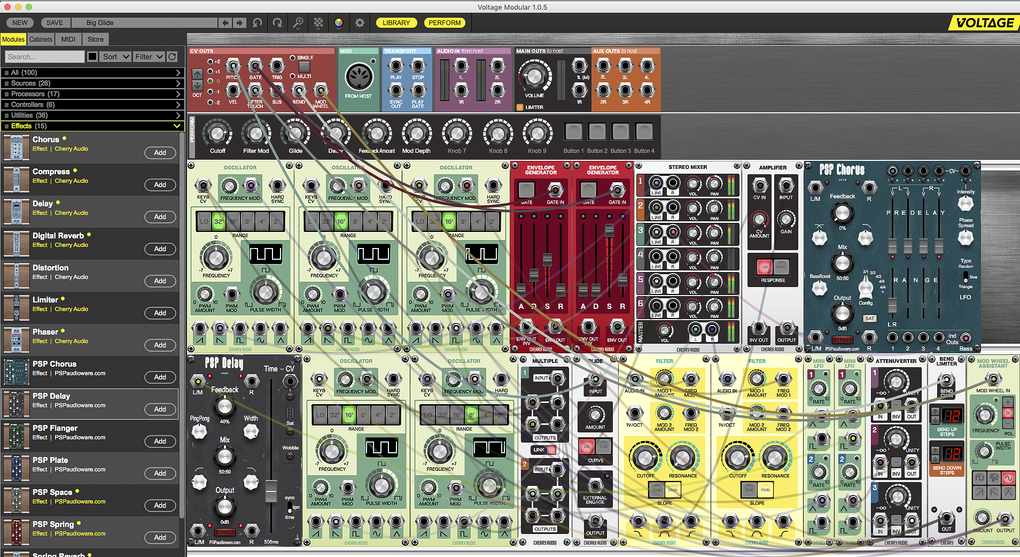Image resolution: width=1020 pixels, height=557 pixels.
Task: Toggle the EXPO response button on Amplifier
Action: [781, 266]
